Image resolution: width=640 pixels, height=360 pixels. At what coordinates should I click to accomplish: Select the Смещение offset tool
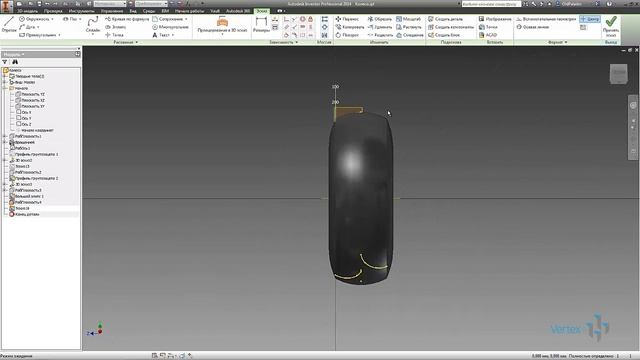410,35
